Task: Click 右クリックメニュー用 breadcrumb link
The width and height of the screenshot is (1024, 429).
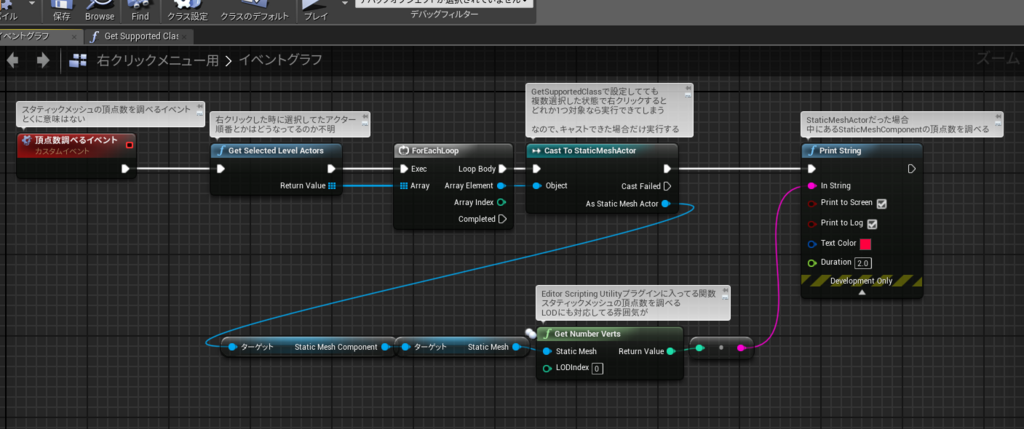Action: click(x=158, y=61)
